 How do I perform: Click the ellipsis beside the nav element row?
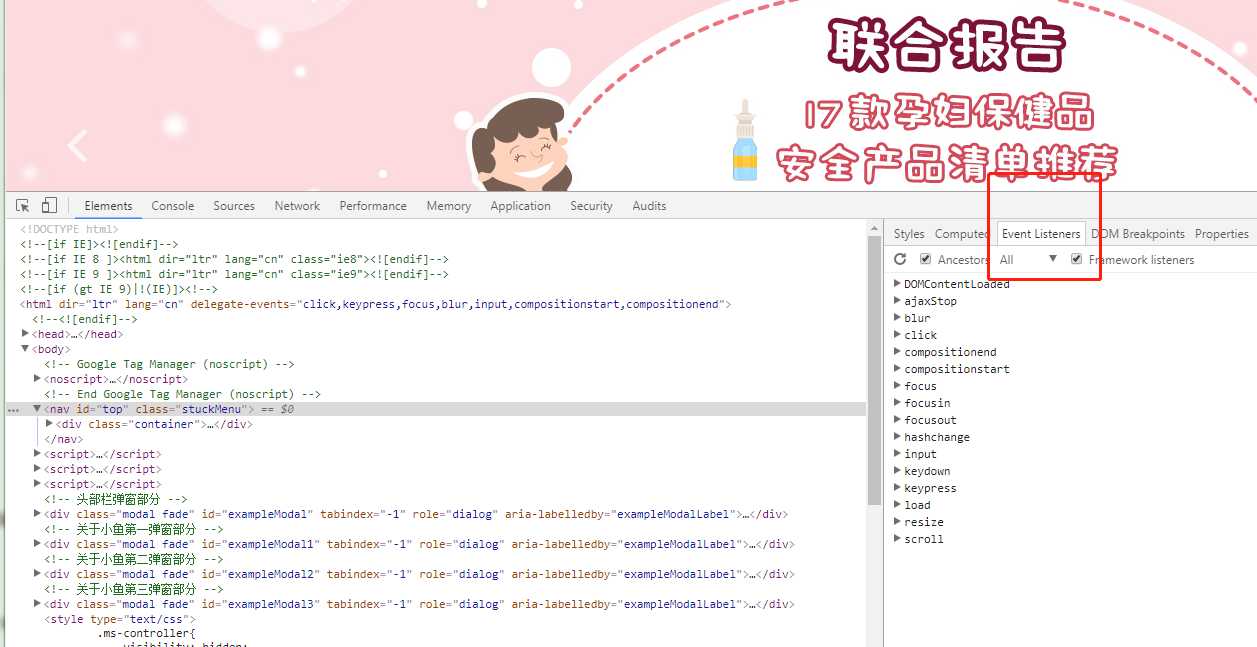pyautogui.click(x=13, y=410)
